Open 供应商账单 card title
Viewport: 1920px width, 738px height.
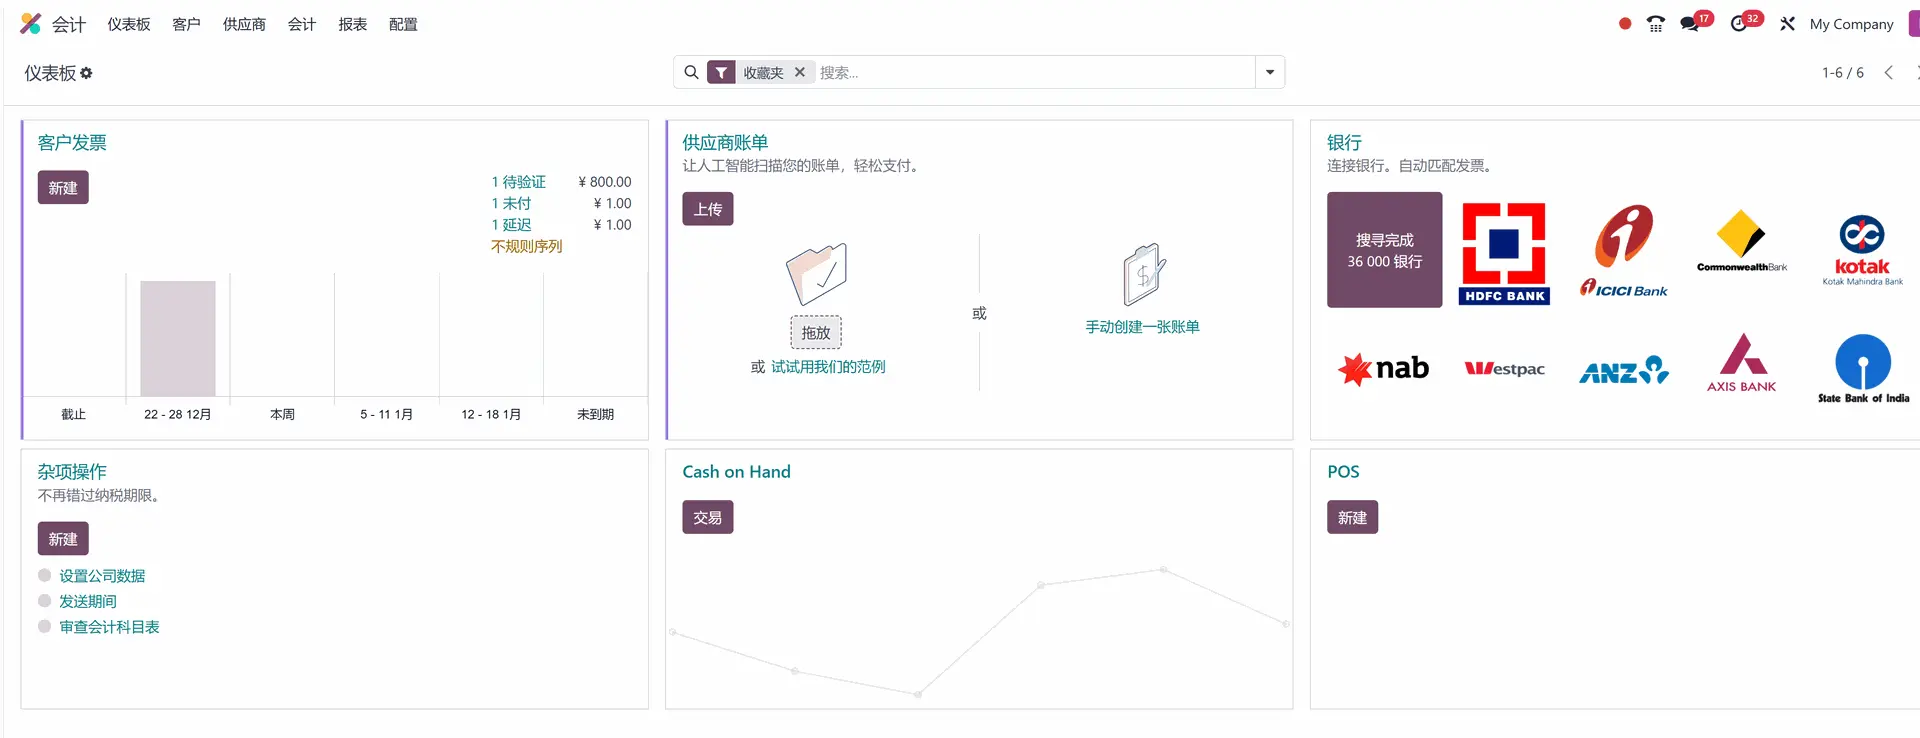click(x=725, y=143)
